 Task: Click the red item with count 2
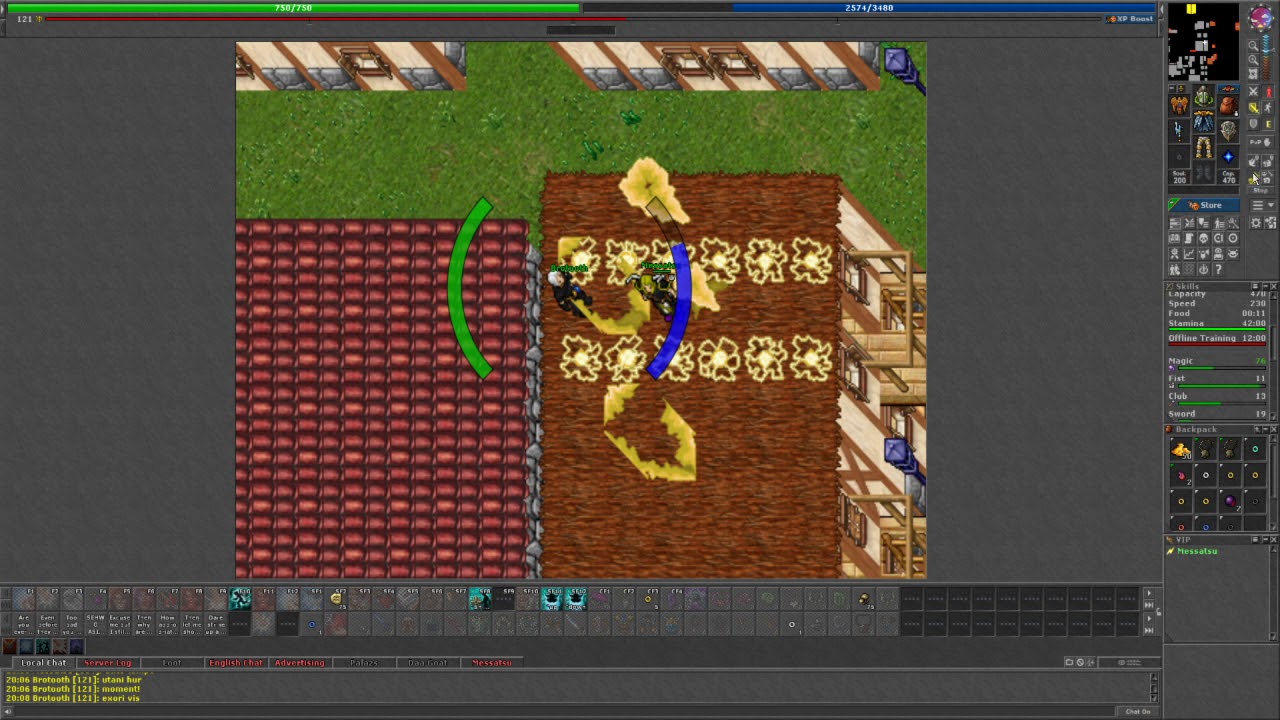pyautogui.click(x=1181, y=475)
